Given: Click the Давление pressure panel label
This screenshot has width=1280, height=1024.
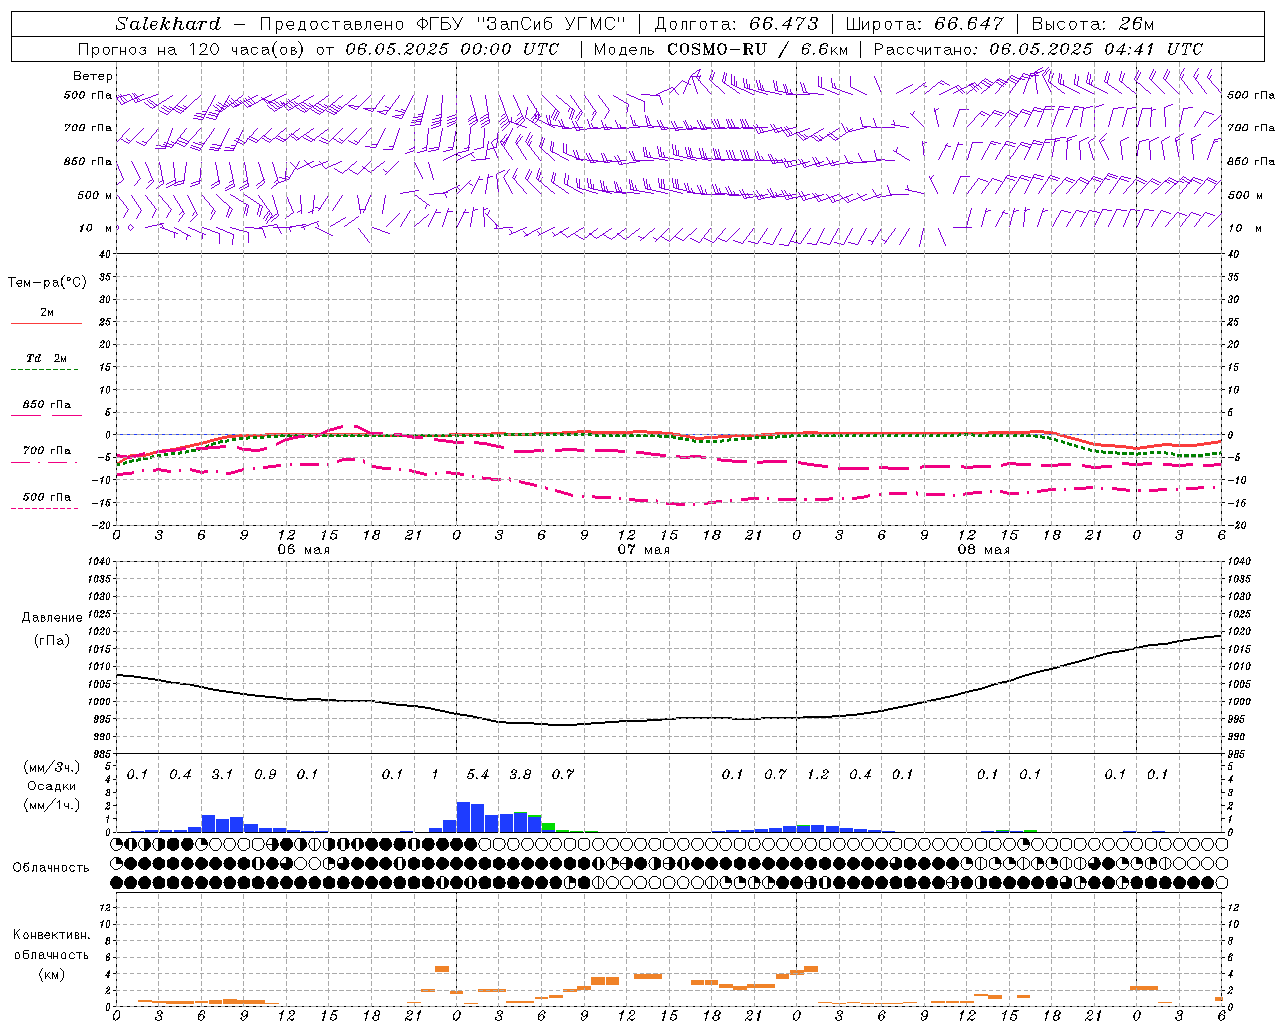Looking at the screenshot, I should click(x=52, y=618).
